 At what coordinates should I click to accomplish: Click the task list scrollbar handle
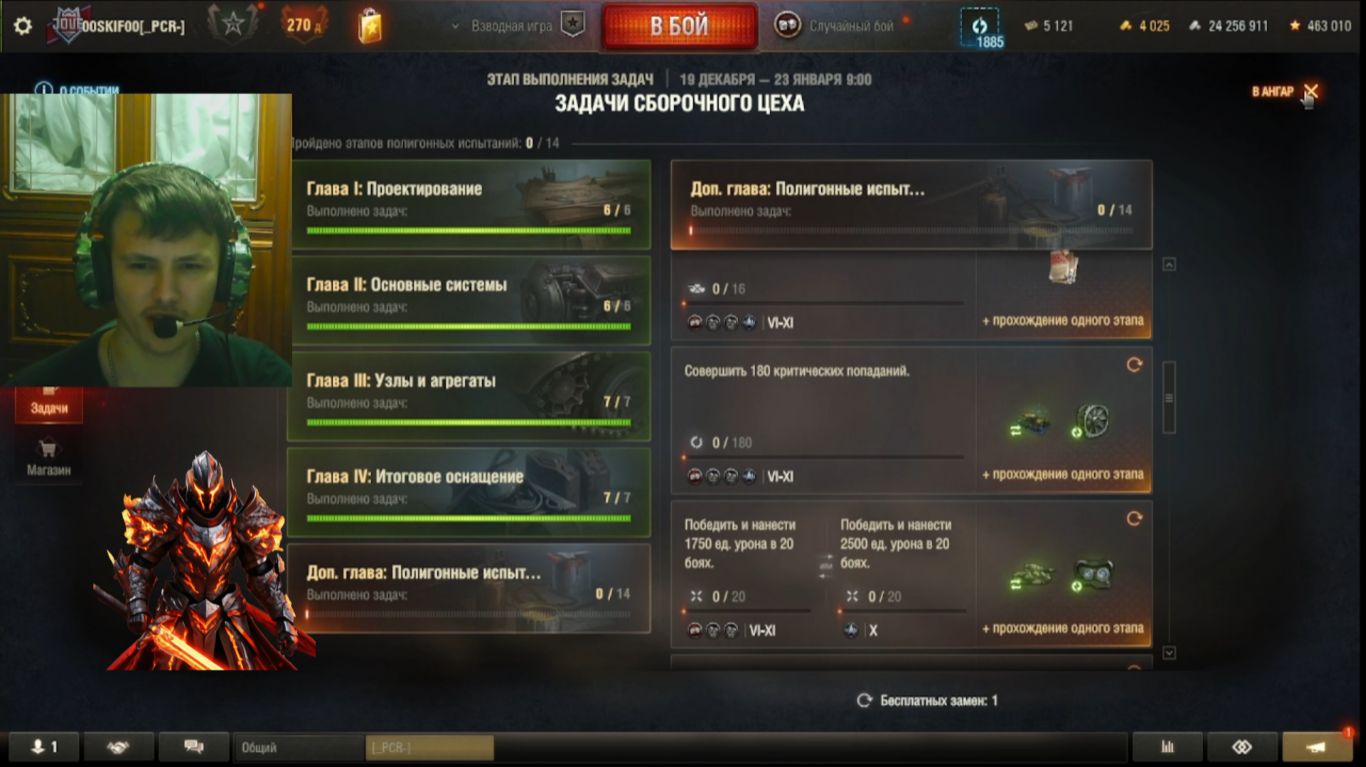pyautogui.click(x=1169, y=397)
